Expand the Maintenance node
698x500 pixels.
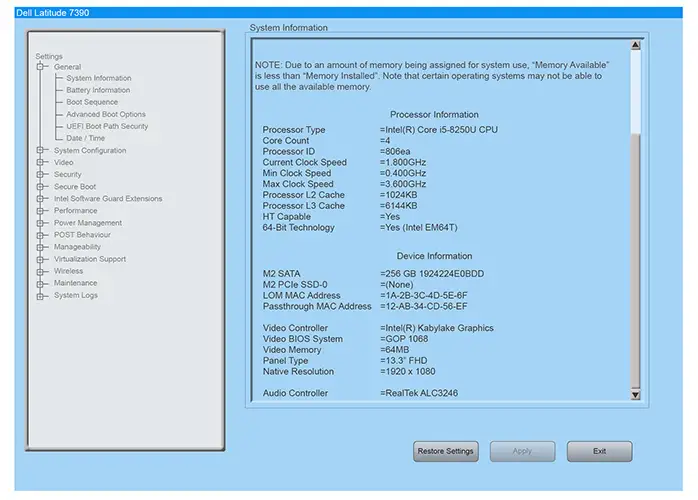[x=40, y=283]
